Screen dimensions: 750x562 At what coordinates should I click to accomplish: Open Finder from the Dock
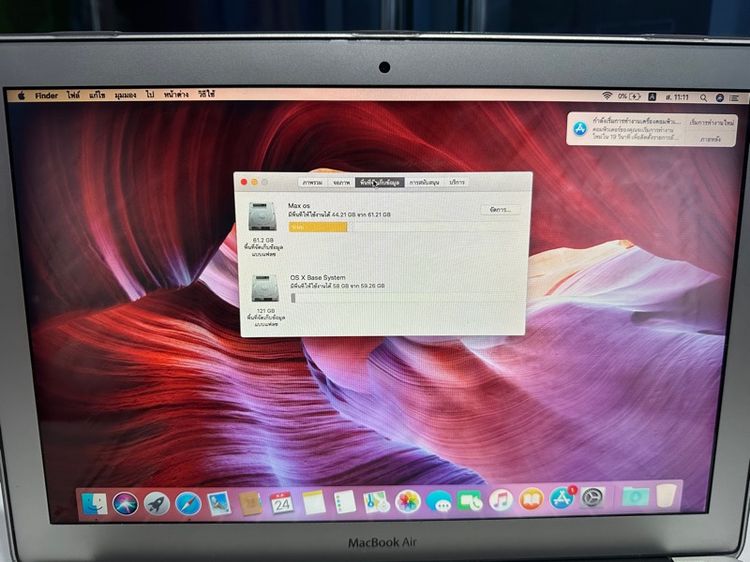[x=95, y=504]
